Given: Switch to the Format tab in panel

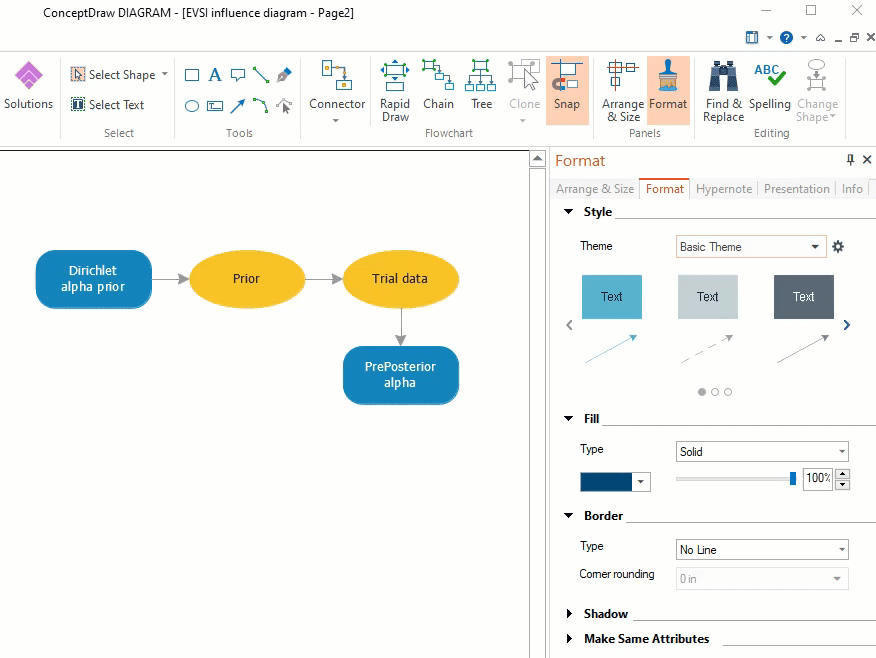Looking at the screenshot, I should (664, 189).
